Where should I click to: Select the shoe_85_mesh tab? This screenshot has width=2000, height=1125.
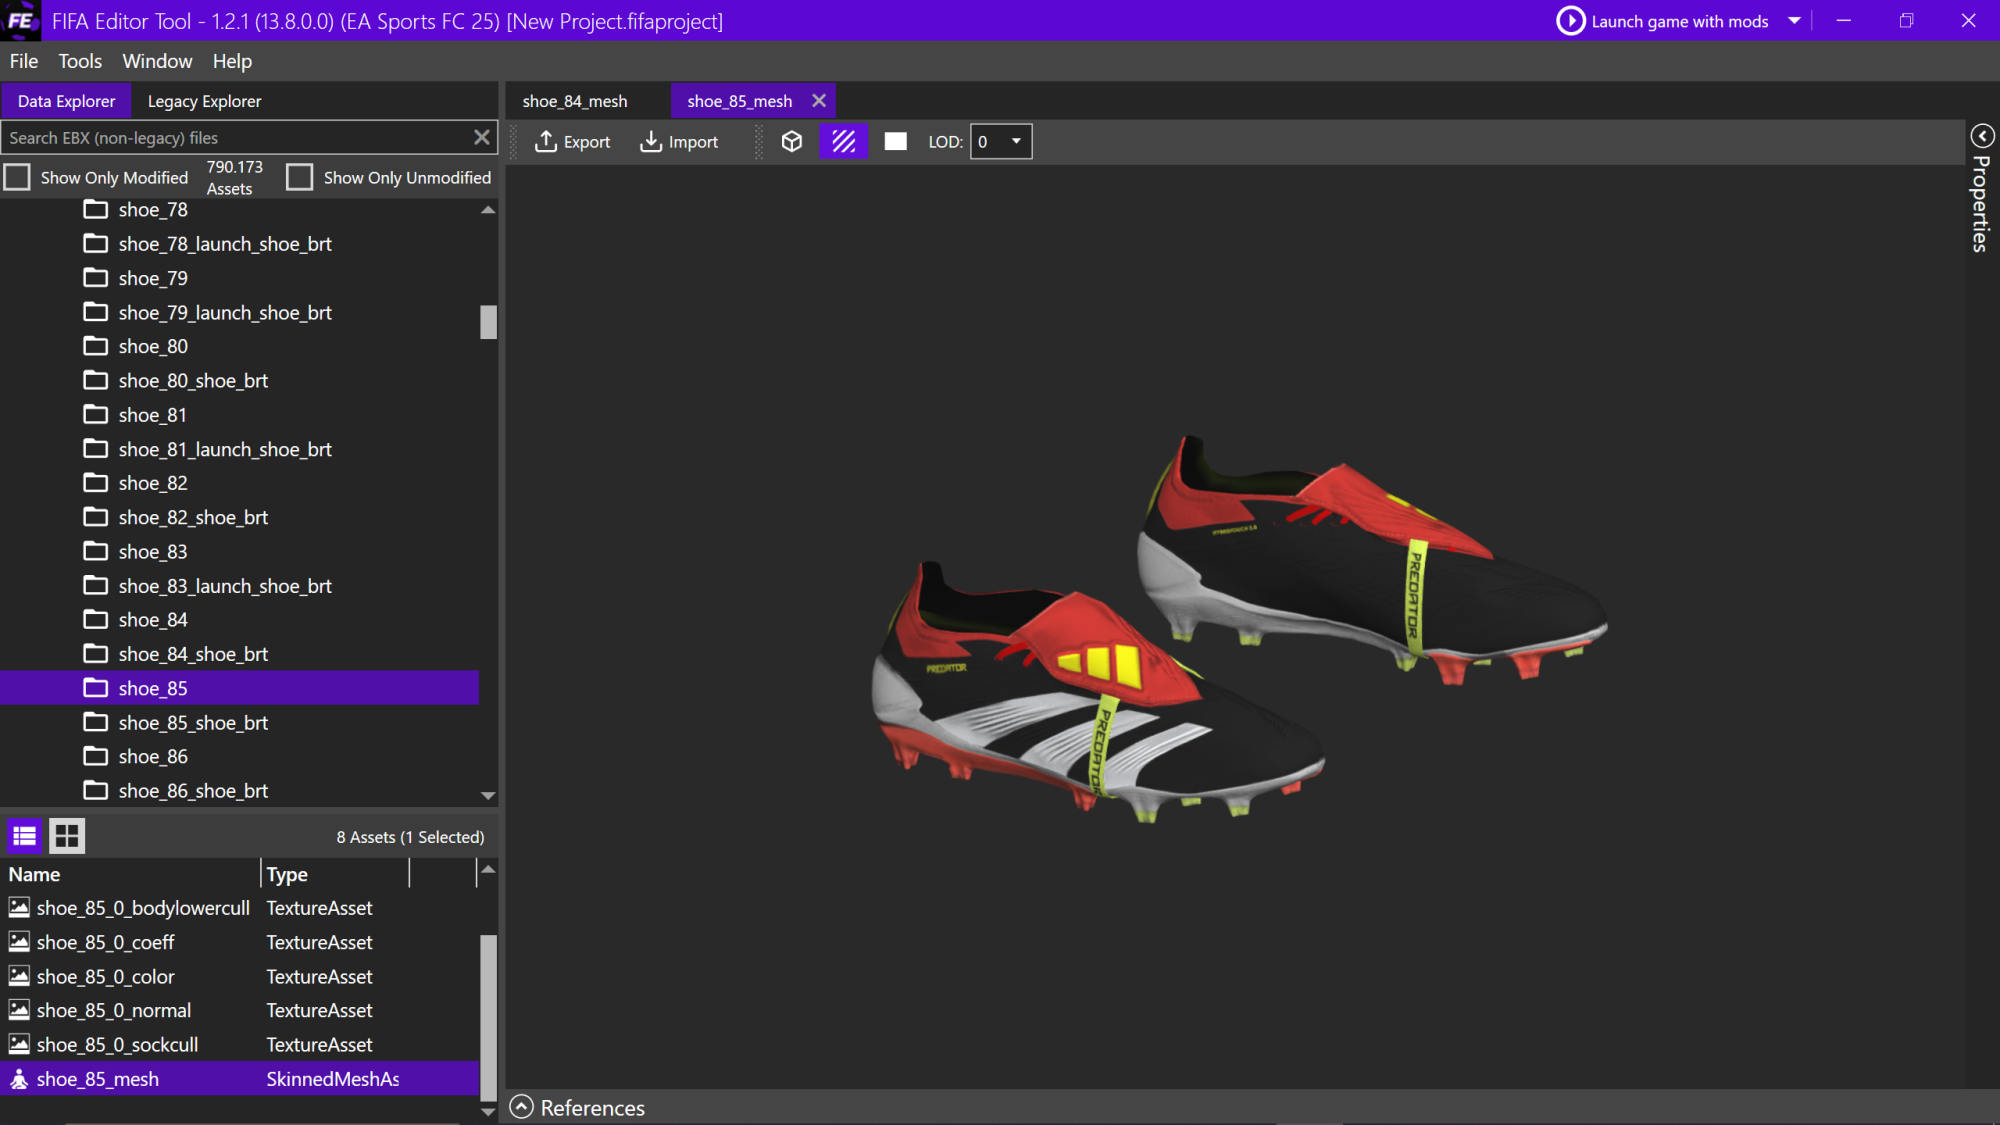tap(739, 101)
